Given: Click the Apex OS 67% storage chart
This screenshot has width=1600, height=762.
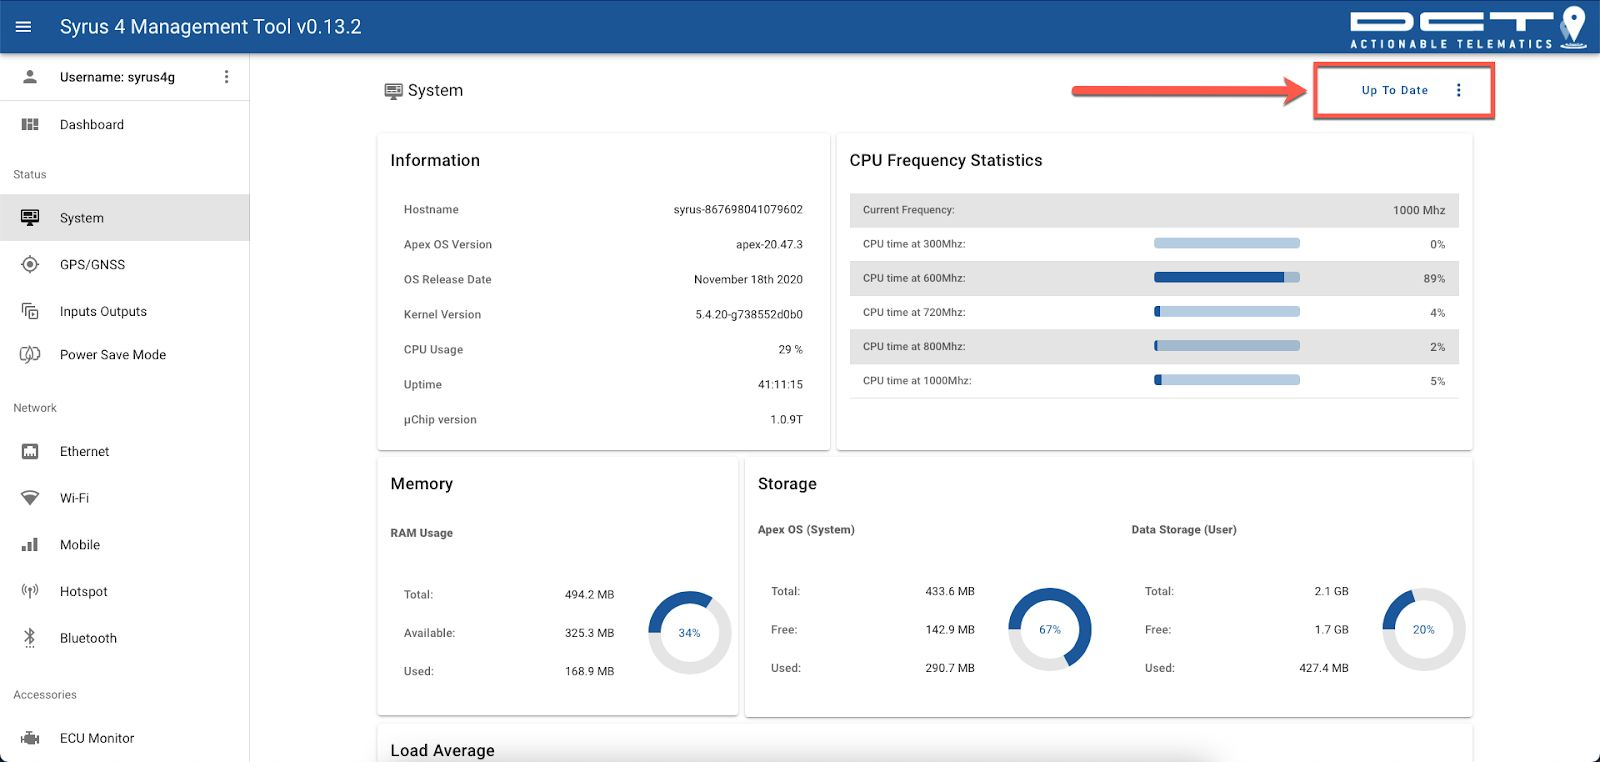Looking at the screenshot, I should pos(1049,630).
